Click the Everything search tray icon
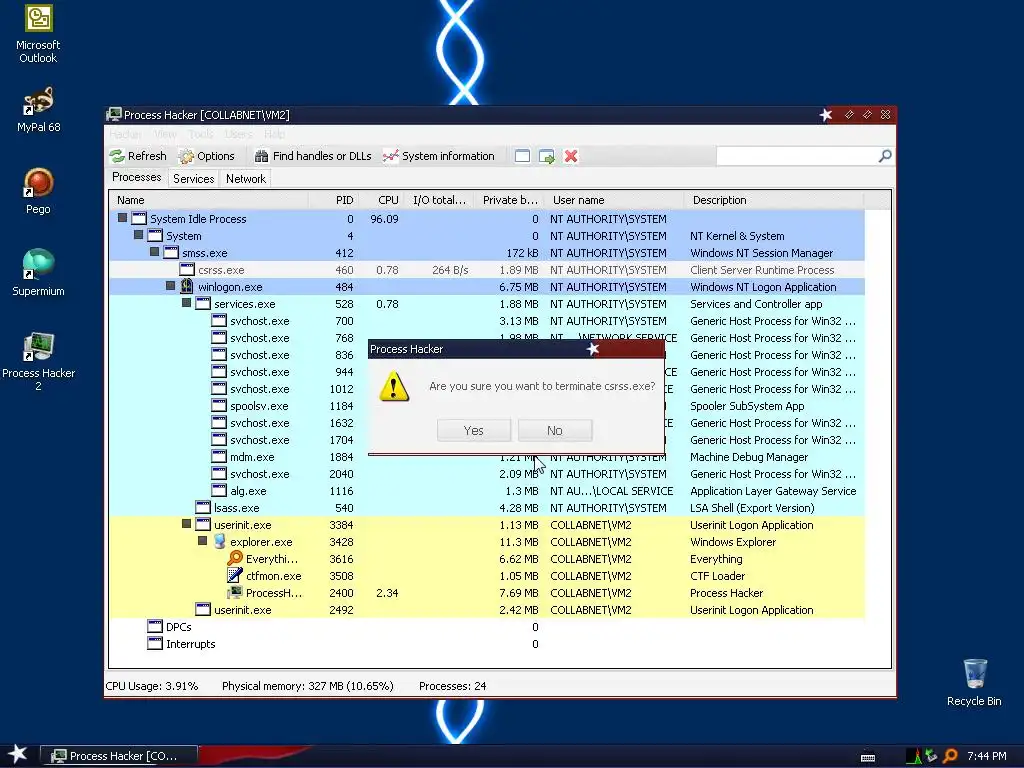Screen dimensions: 1024x768 (x=950, y=756)
